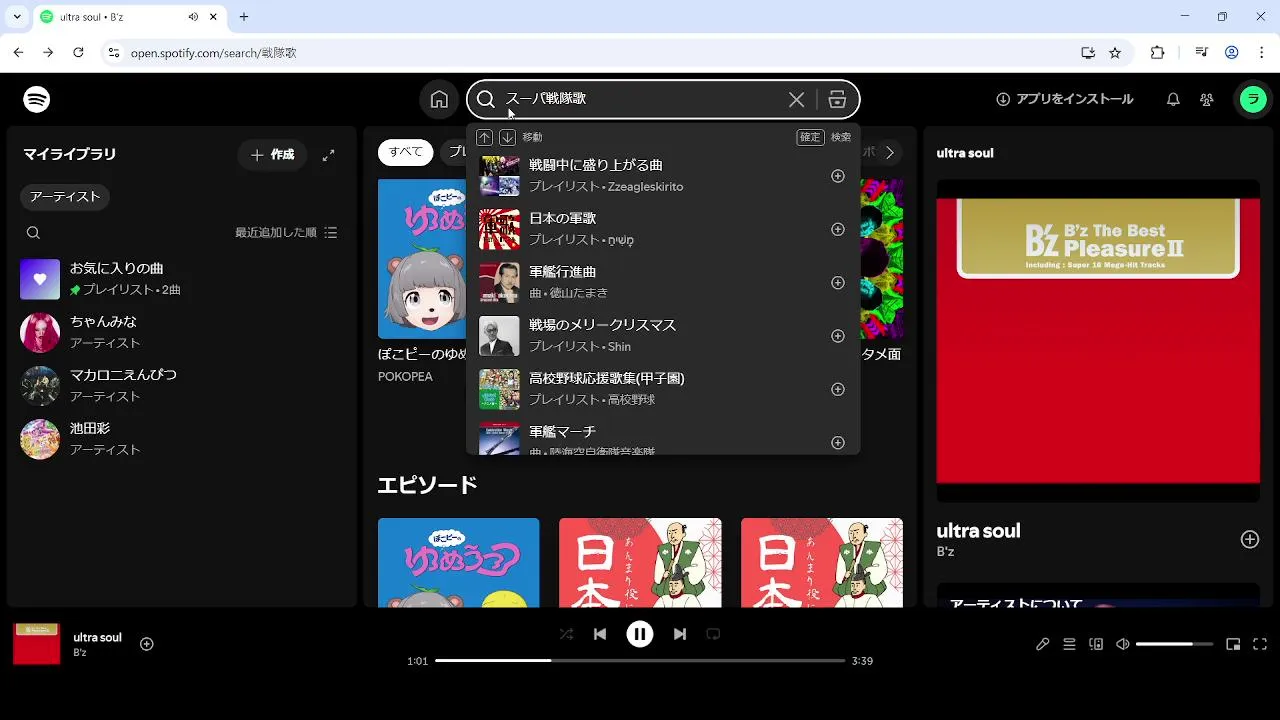The width and height of the screenshot is (1280, 720).
Task: Clear the search field text
Action: coord(796,99)
